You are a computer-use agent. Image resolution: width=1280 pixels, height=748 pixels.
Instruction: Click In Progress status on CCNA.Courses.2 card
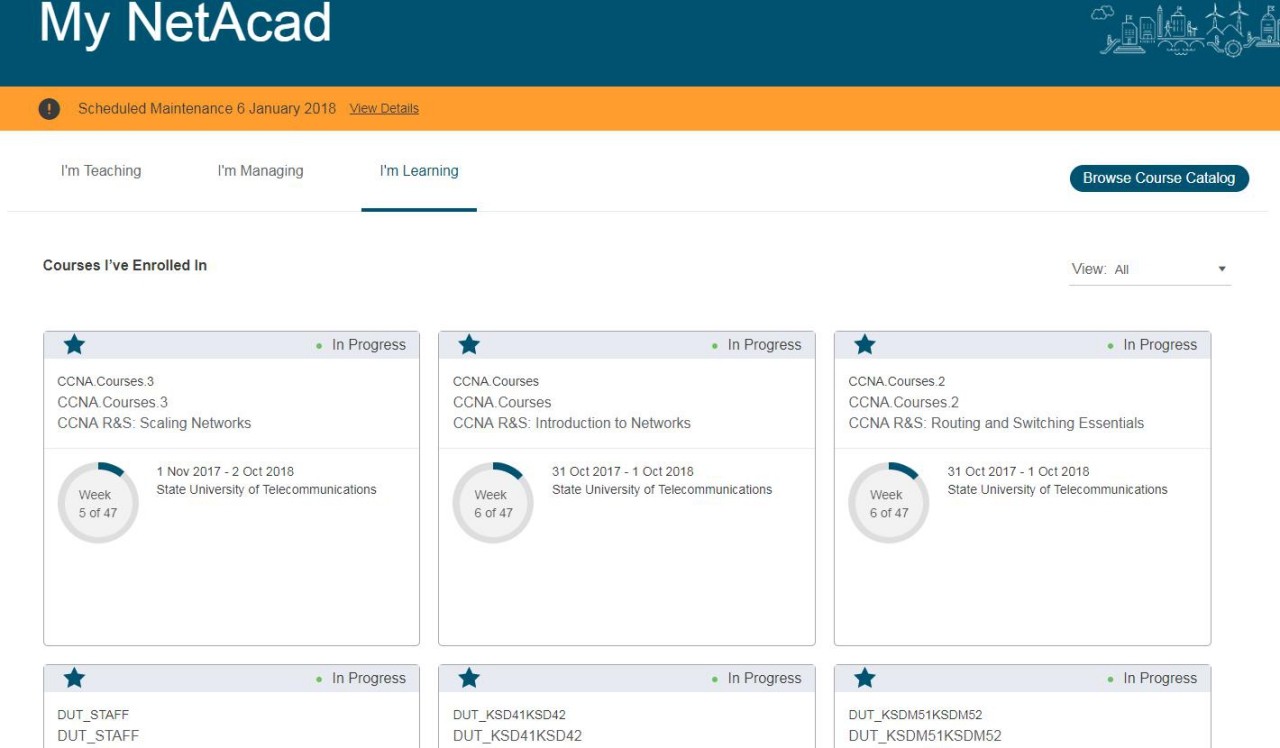point(1152,345)
